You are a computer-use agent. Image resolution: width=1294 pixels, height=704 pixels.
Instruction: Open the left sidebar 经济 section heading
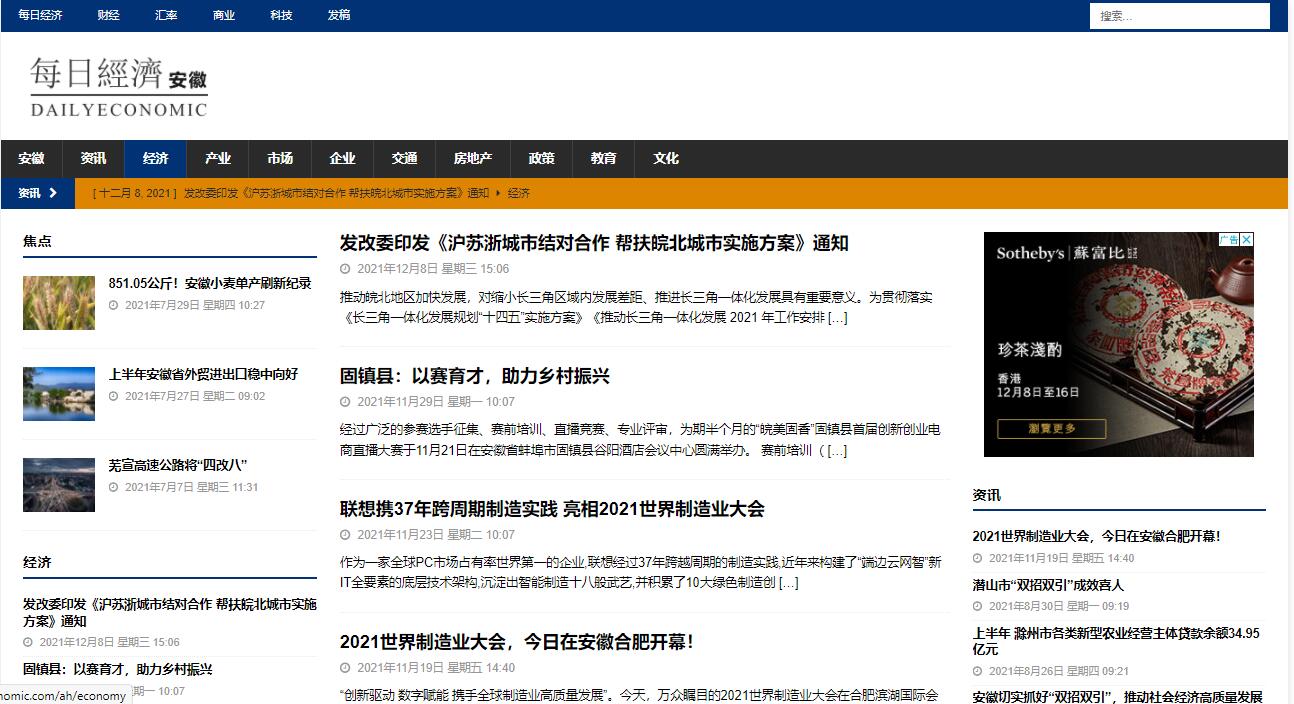[37, 562]
